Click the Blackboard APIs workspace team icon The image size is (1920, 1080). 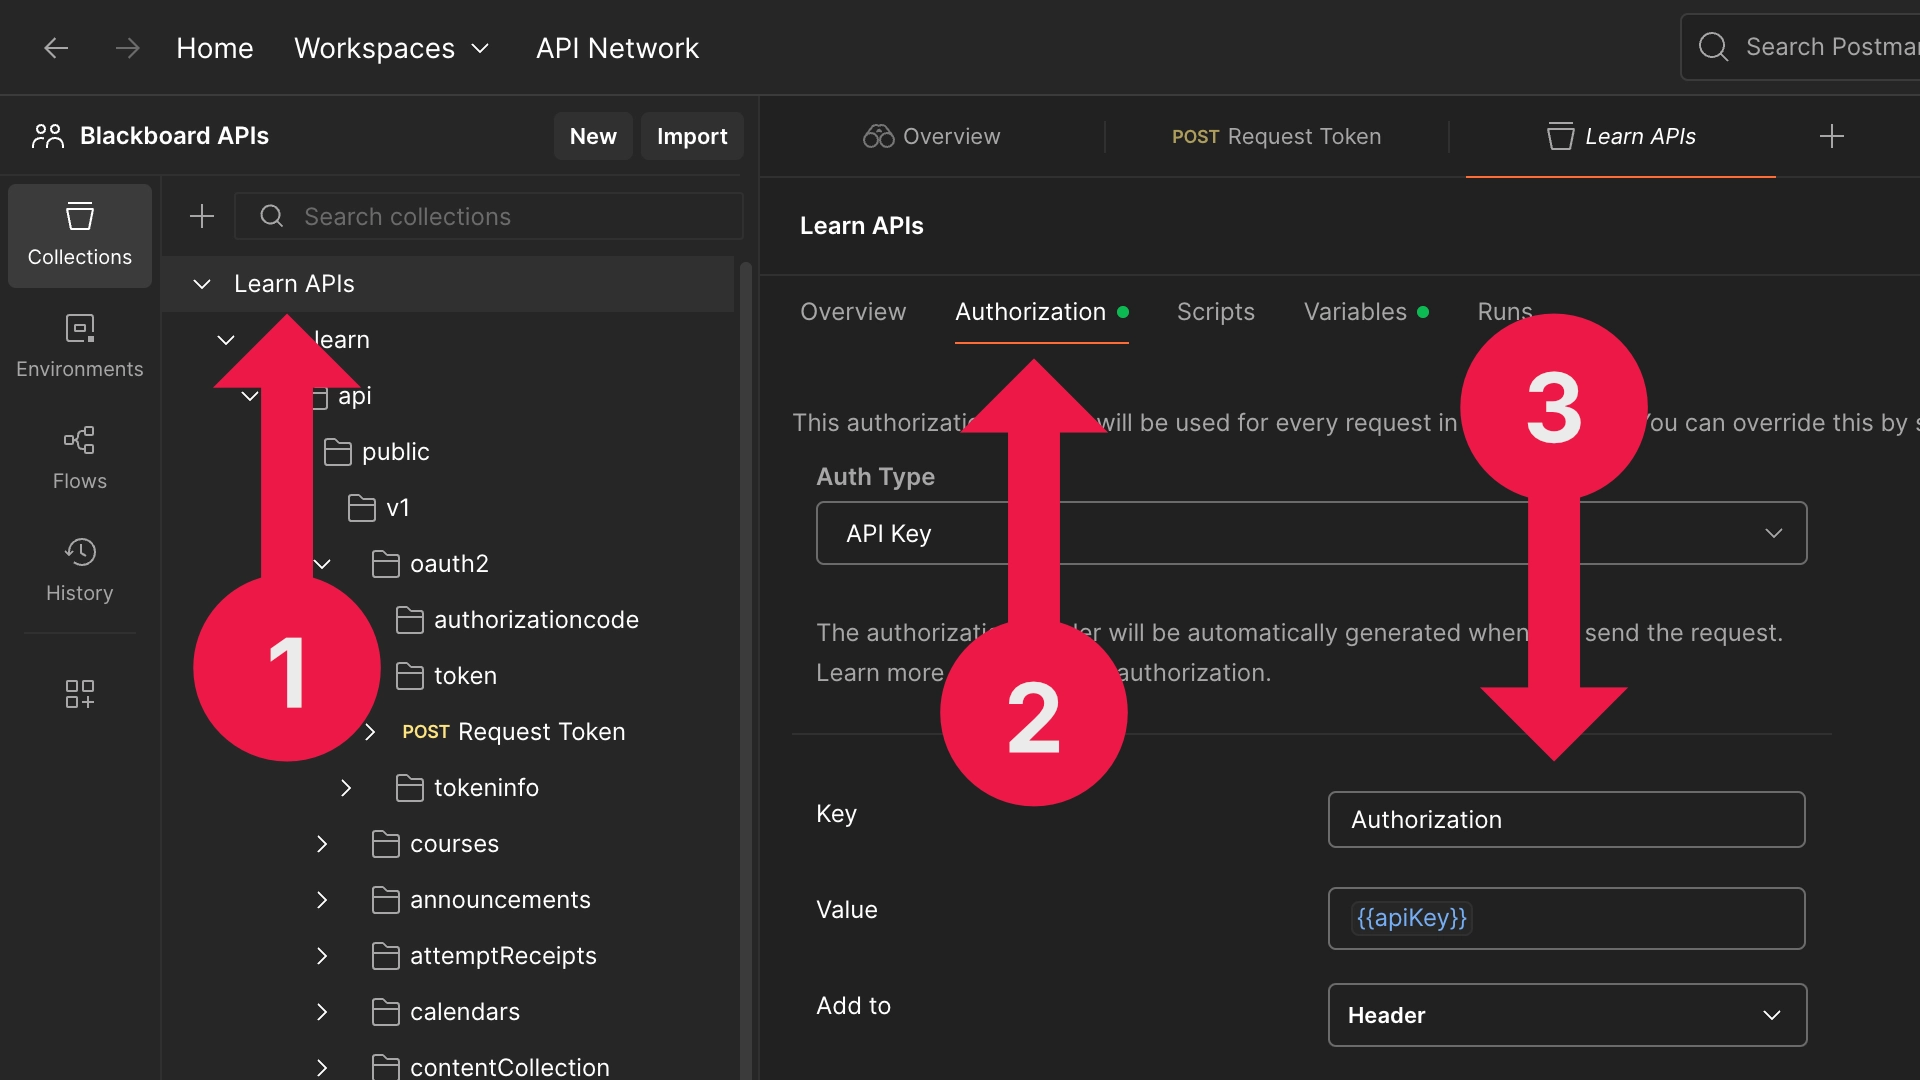point(47,136)
